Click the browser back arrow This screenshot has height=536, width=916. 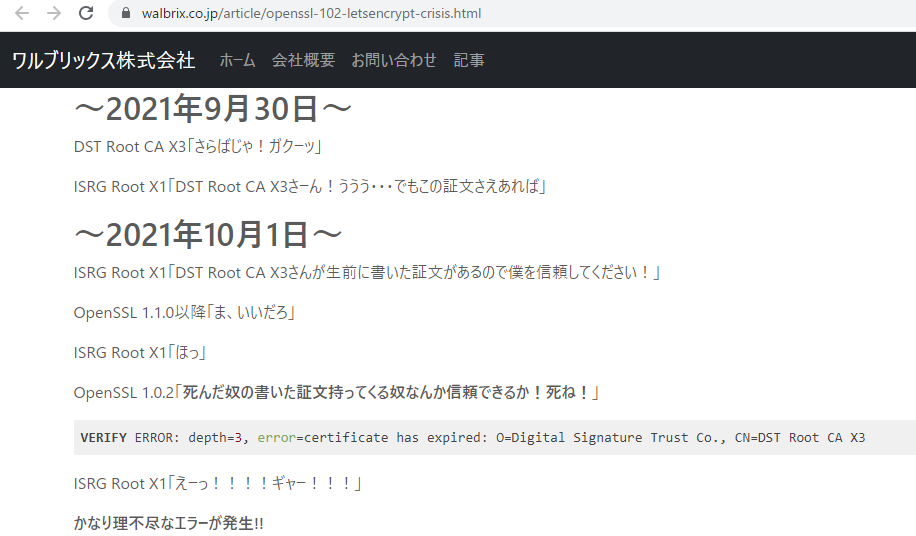22,14
